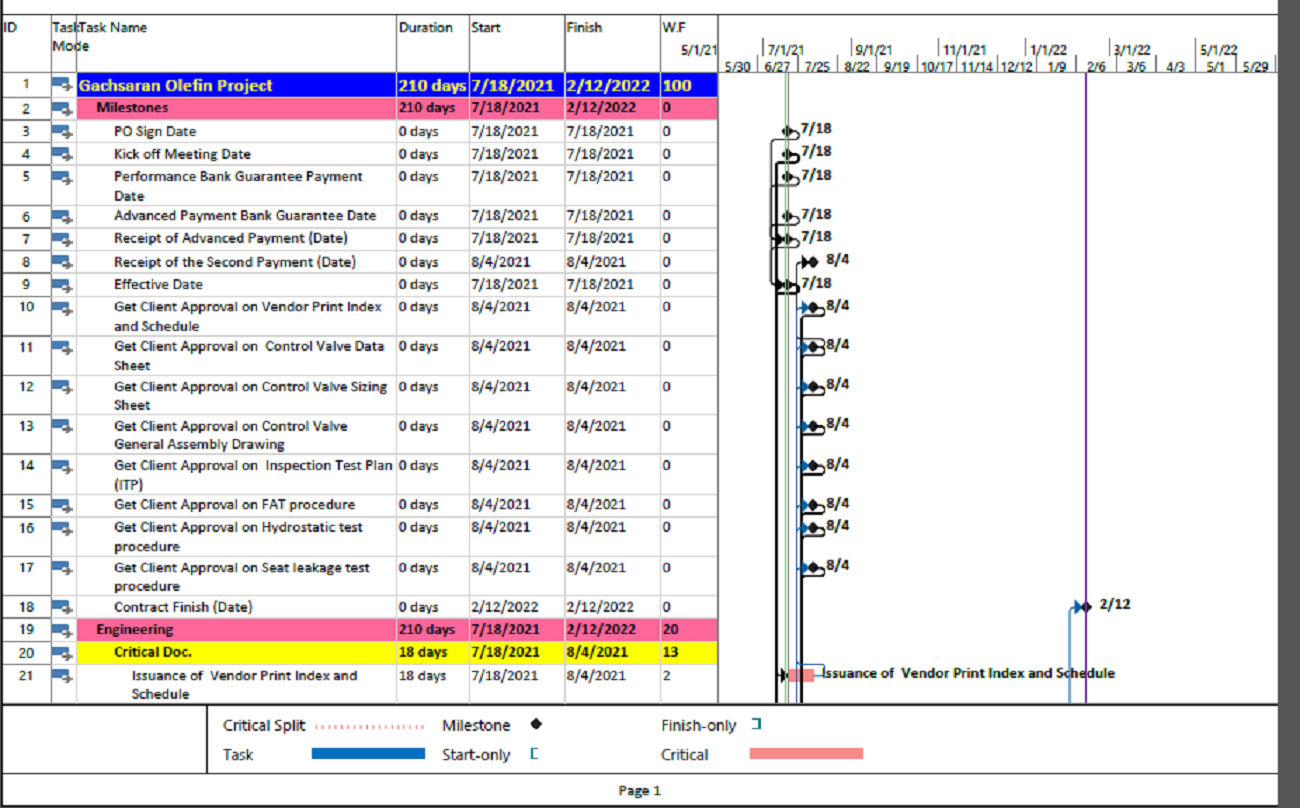This screenshot has height=808, width=1300.
Task: Click the project duration cell 210 days in row 1
Action: (432, 85)
